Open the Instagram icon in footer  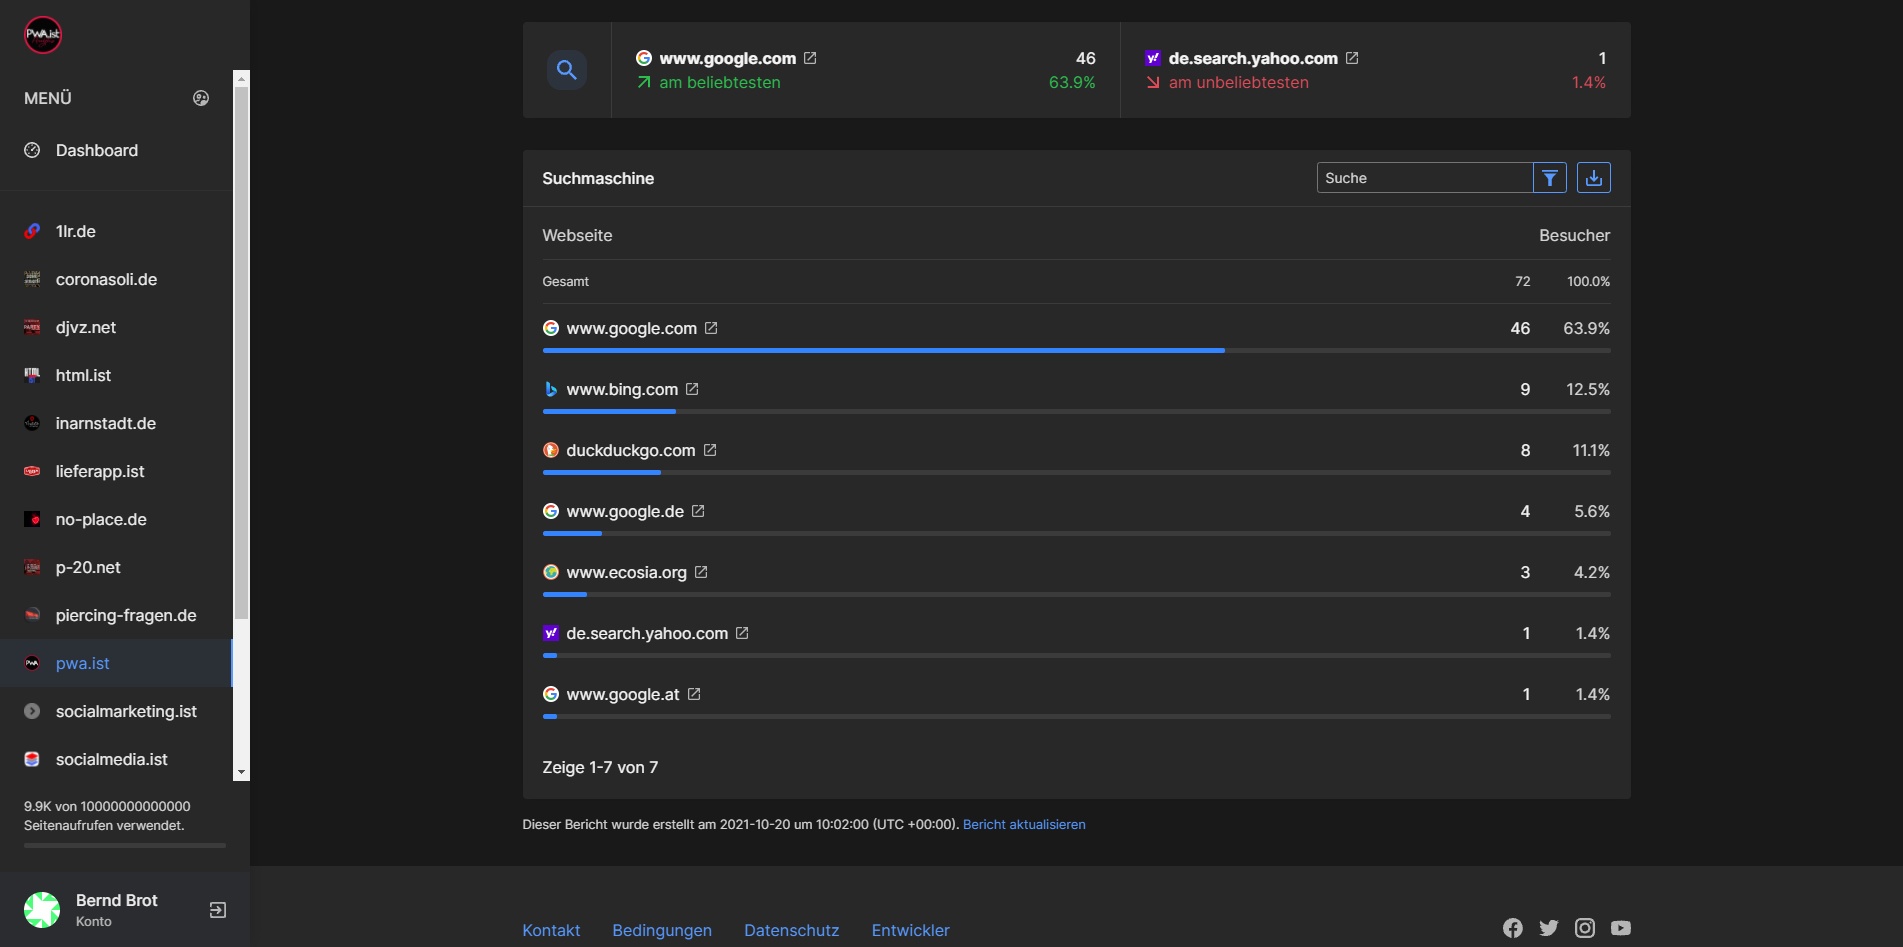click(x=1584, y=928)
